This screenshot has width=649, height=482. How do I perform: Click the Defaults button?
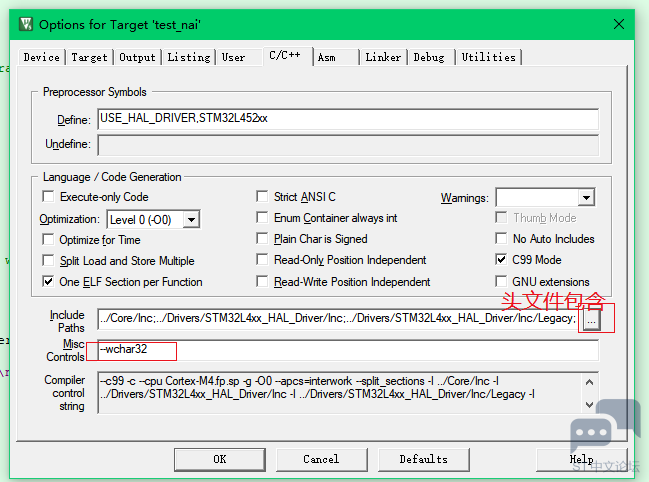pyautogui.click(x=424, y=459)
